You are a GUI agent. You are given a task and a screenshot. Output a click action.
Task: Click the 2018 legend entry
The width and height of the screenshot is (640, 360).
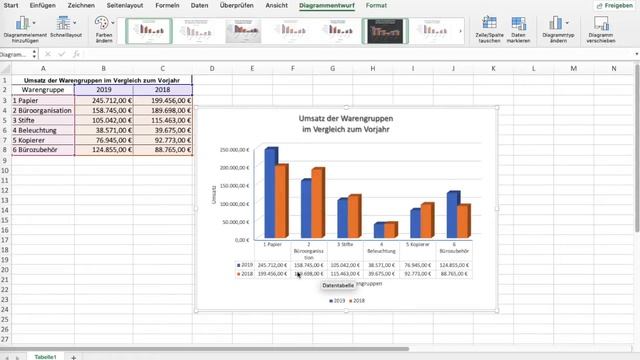point(357,301)
